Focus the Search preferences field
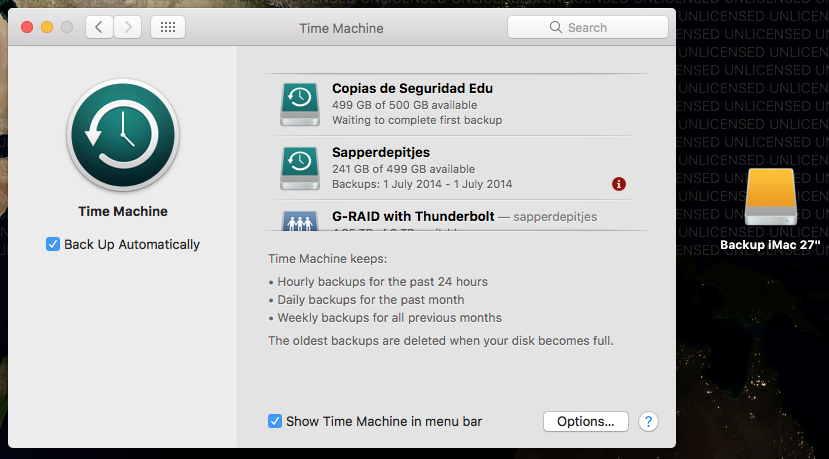The image size is (829, 459). (x=588, y=27)
